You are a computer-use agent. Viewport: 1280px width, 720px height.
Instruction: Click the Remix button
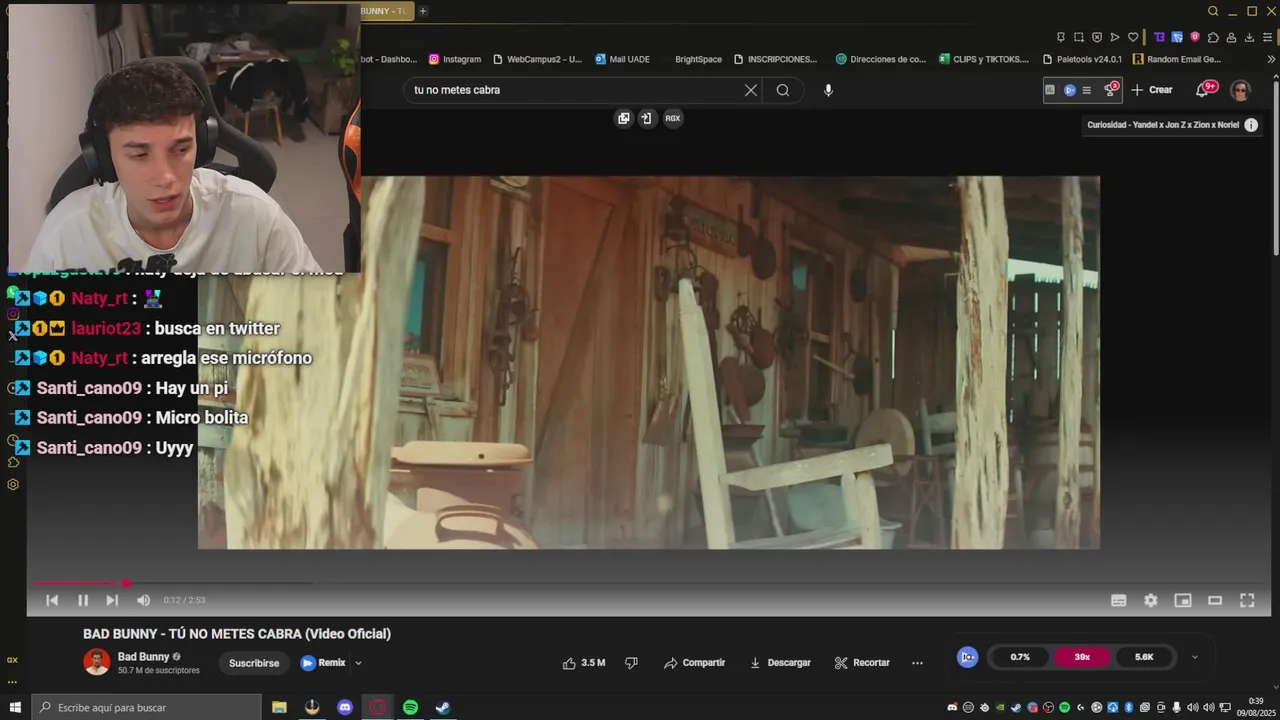[x=323, y=663]
